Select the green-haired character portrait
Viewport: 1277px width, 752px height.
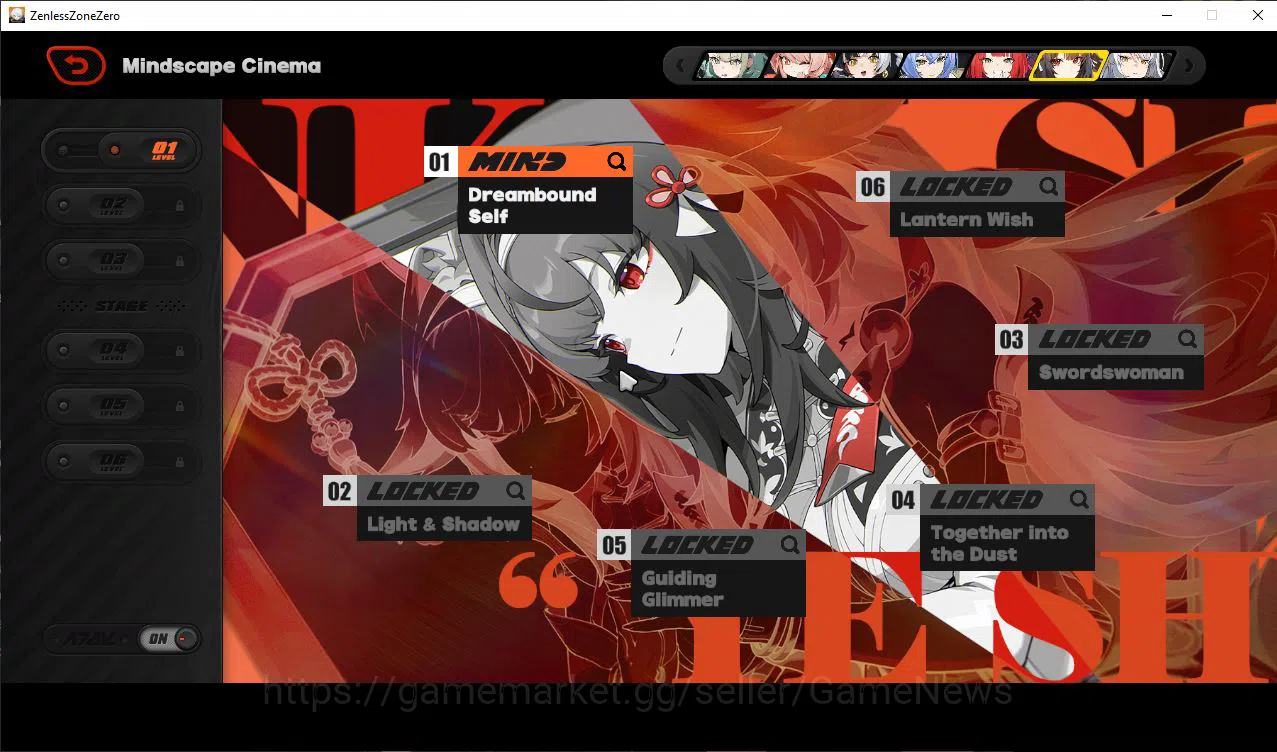(731, 66)
